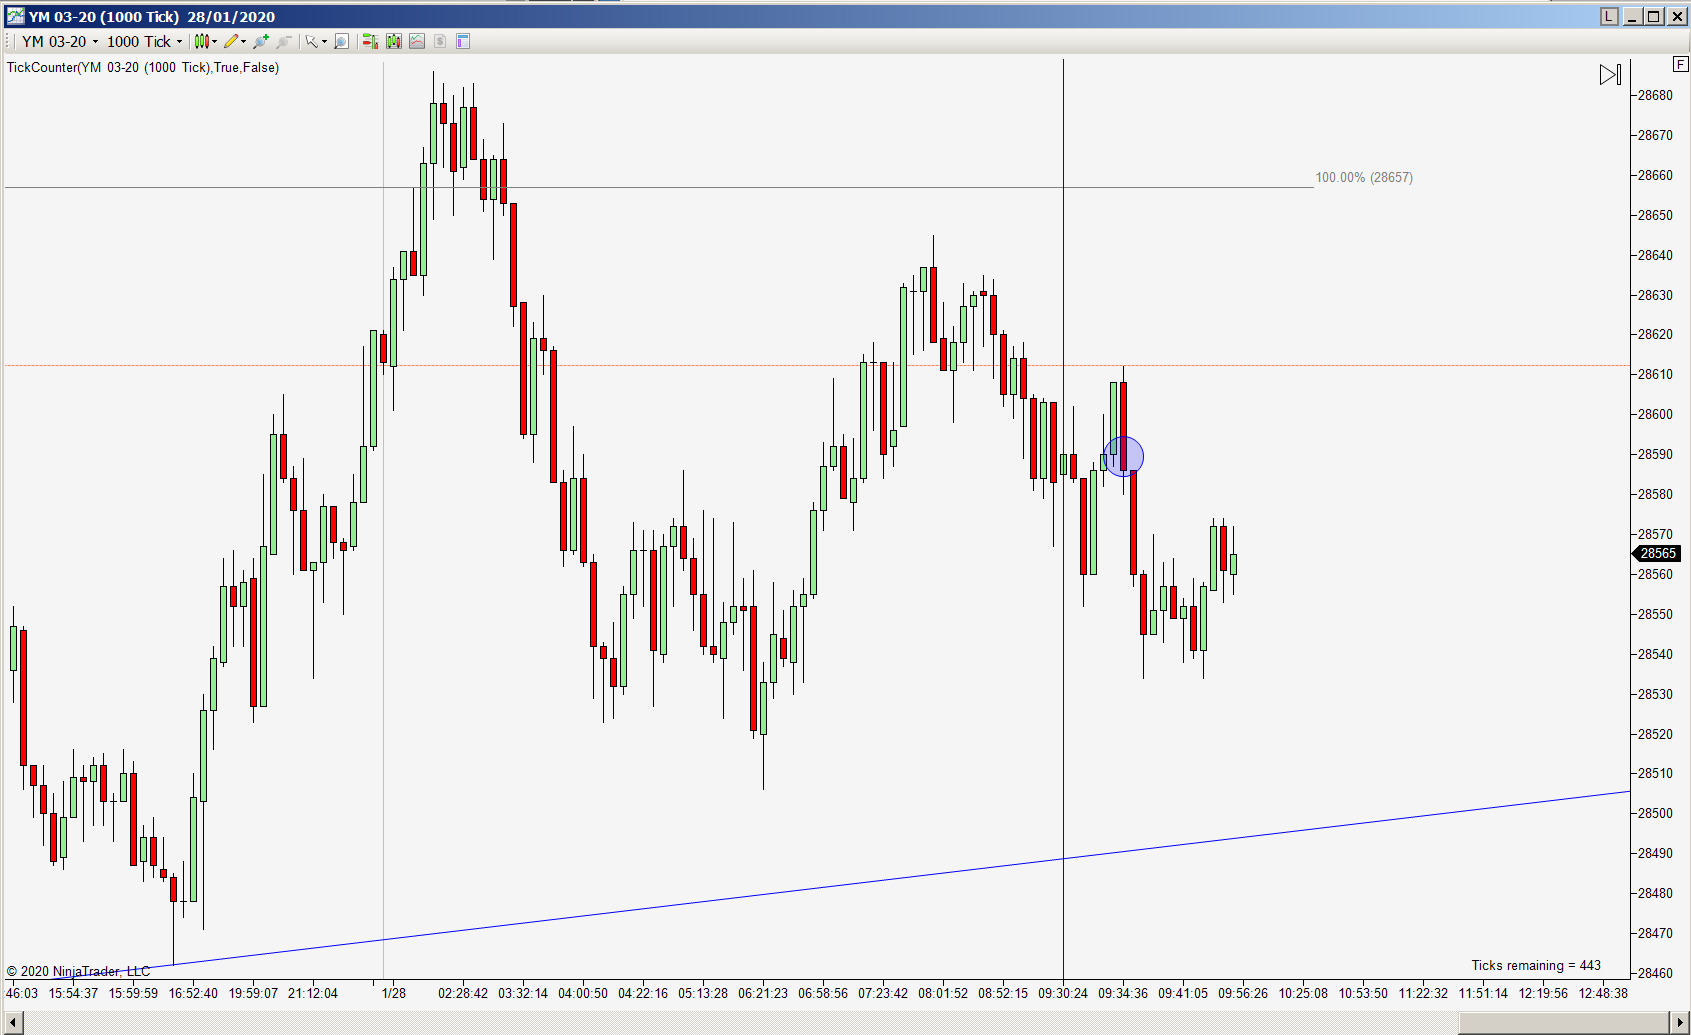Click the 1/28 date label on time axis
The height and width of the screenshot is (1035, 1691).
pyautogui.click(x=394, y=993)
